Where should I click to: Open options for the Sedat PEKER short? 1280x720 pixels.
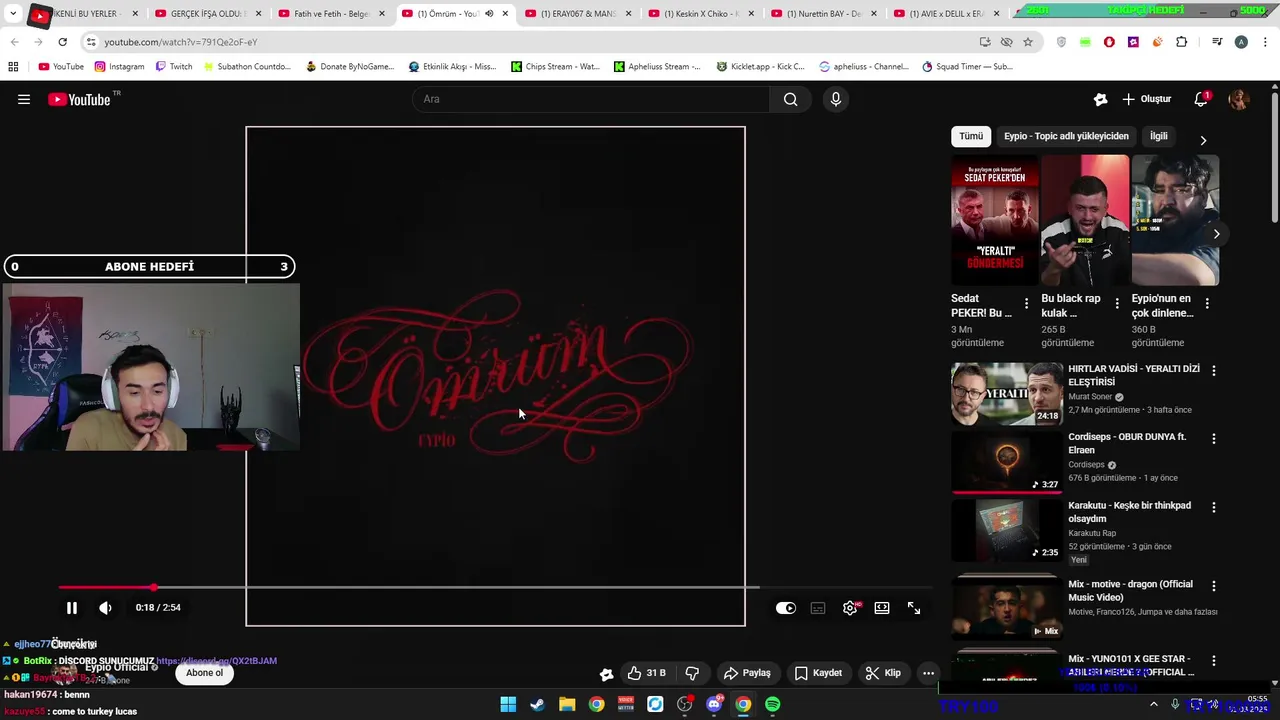[x=1026, y=303]
